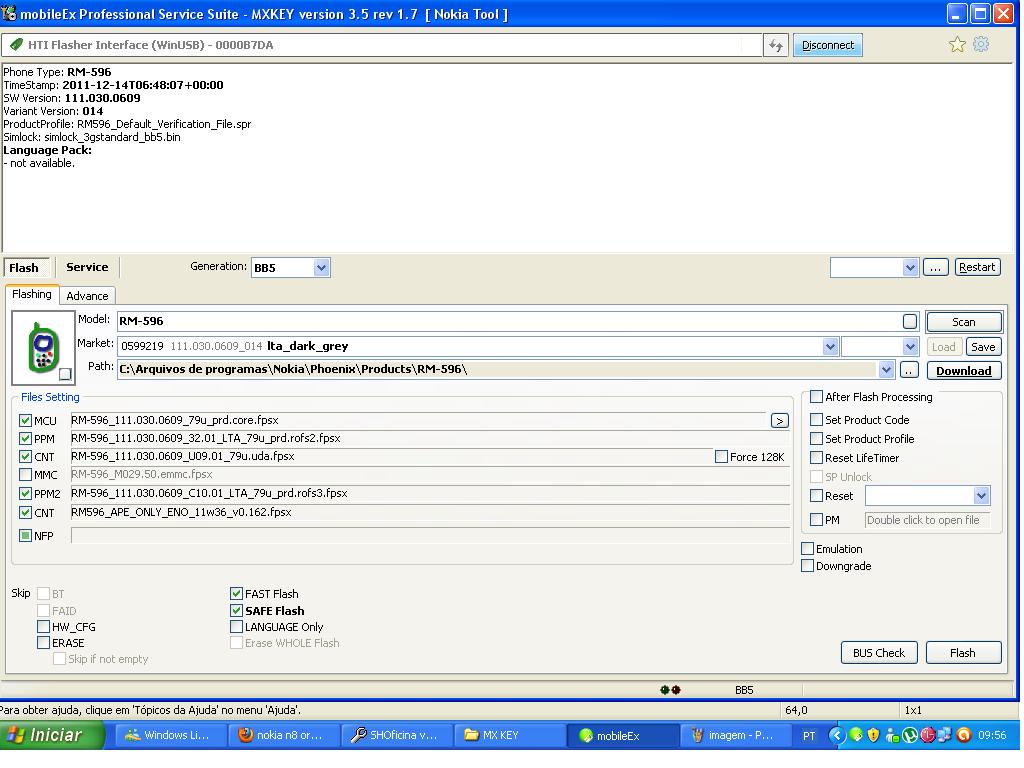
Task: Expand the Market product code dropdown
Action: pyautogui.click(x=829, y=346)
